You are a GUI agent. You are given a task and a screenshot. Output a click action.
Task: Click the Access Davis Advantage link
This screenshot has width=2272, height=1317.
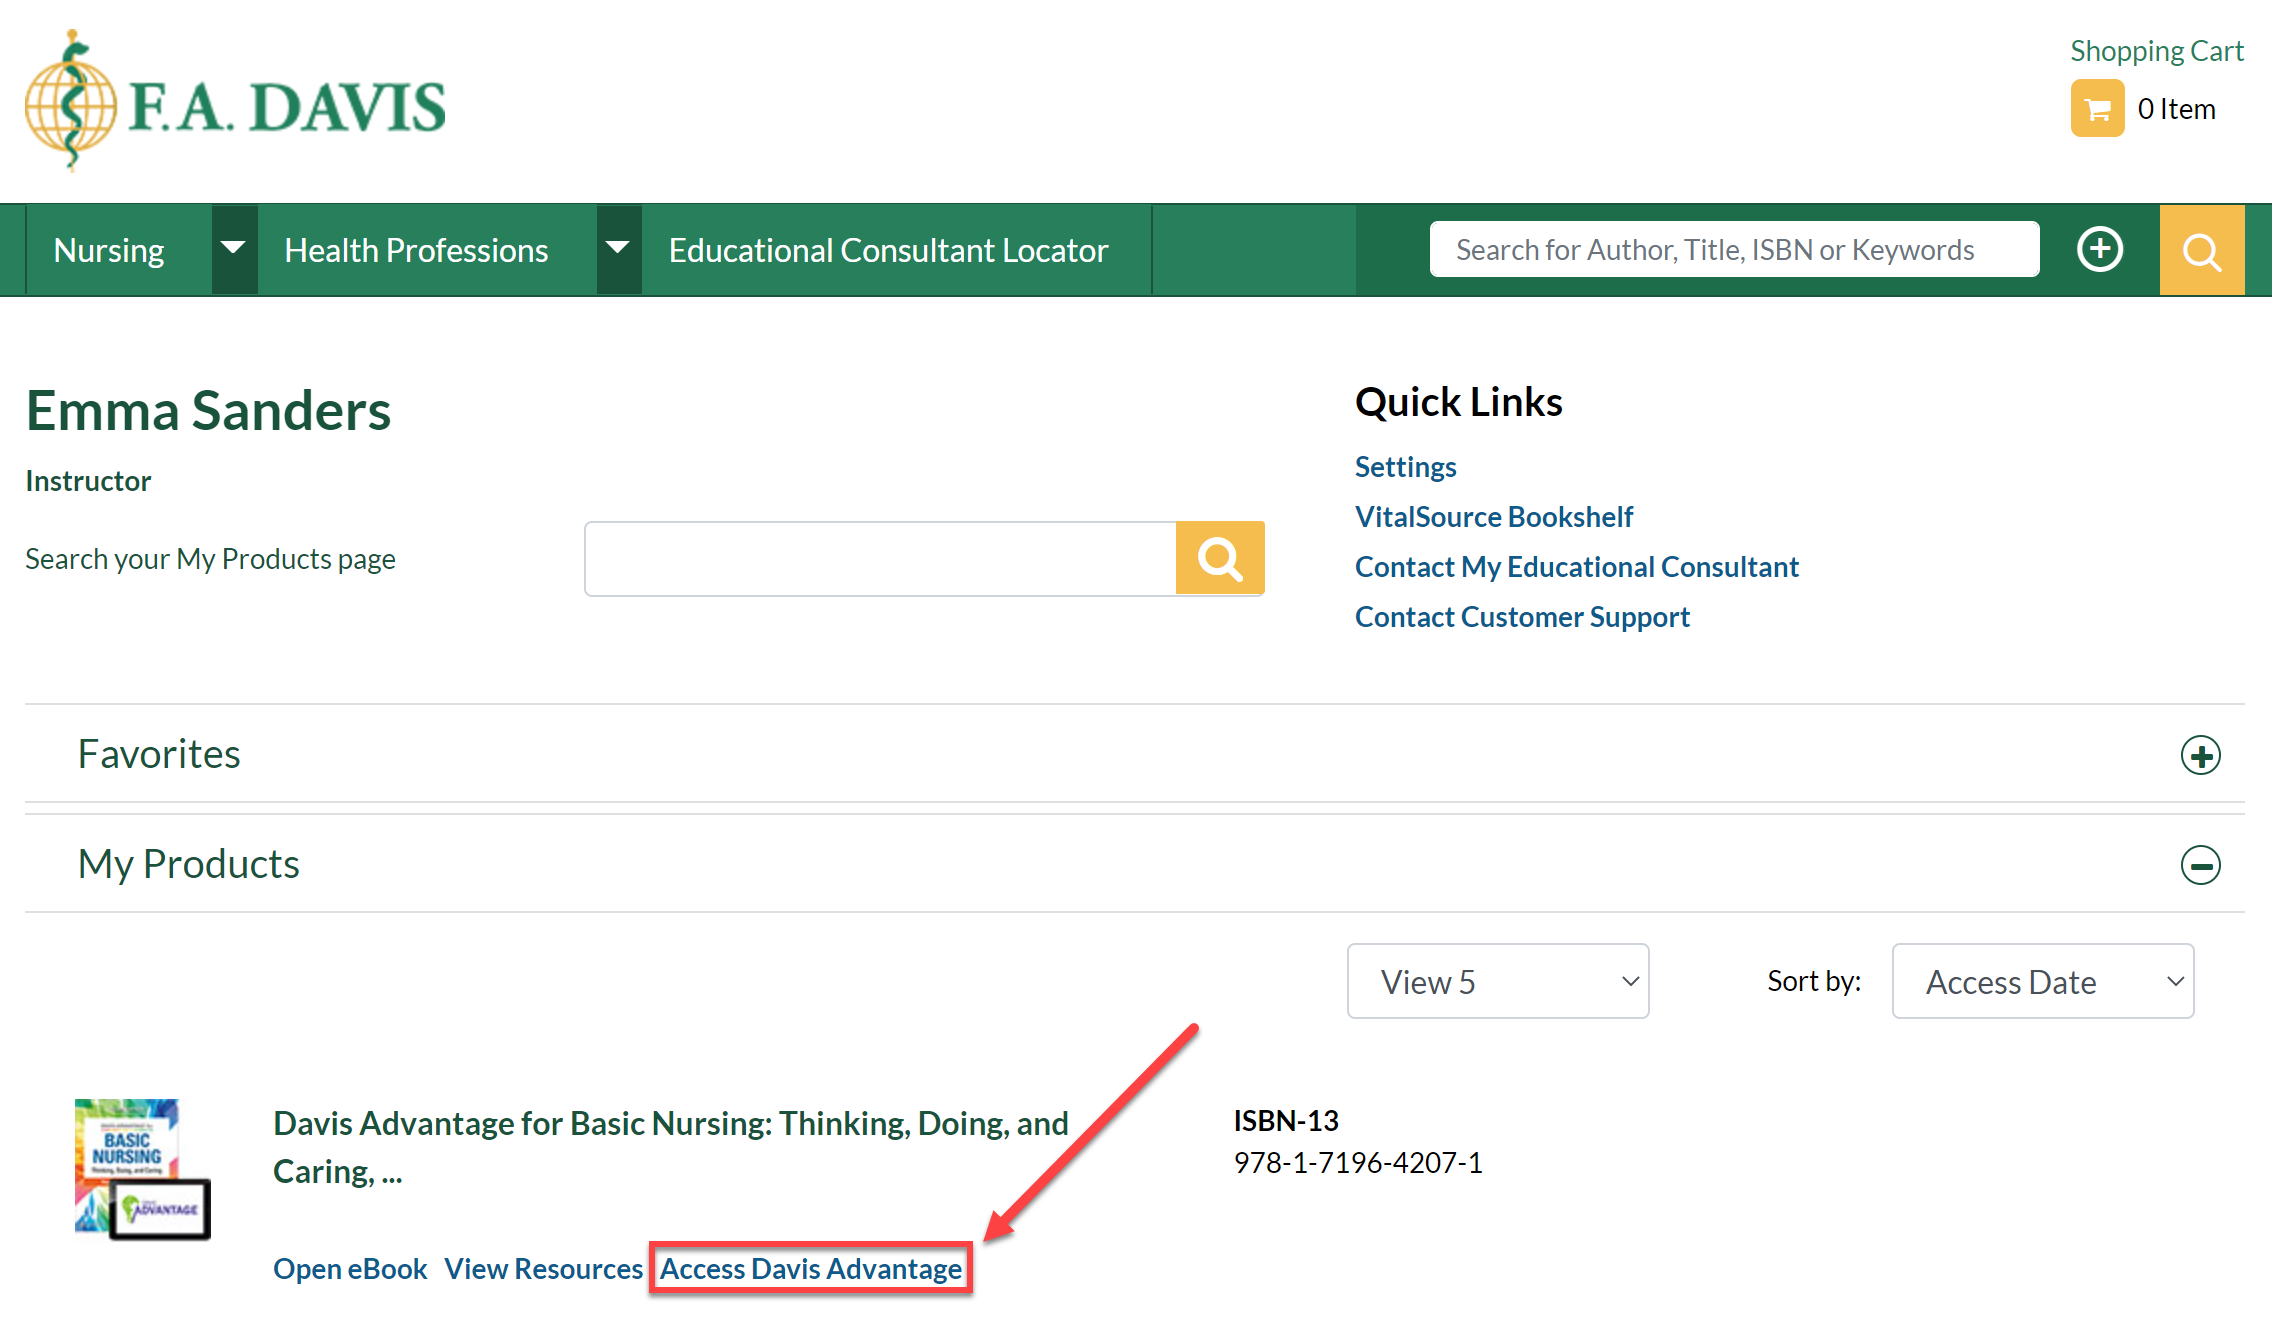click(810, 1268)
